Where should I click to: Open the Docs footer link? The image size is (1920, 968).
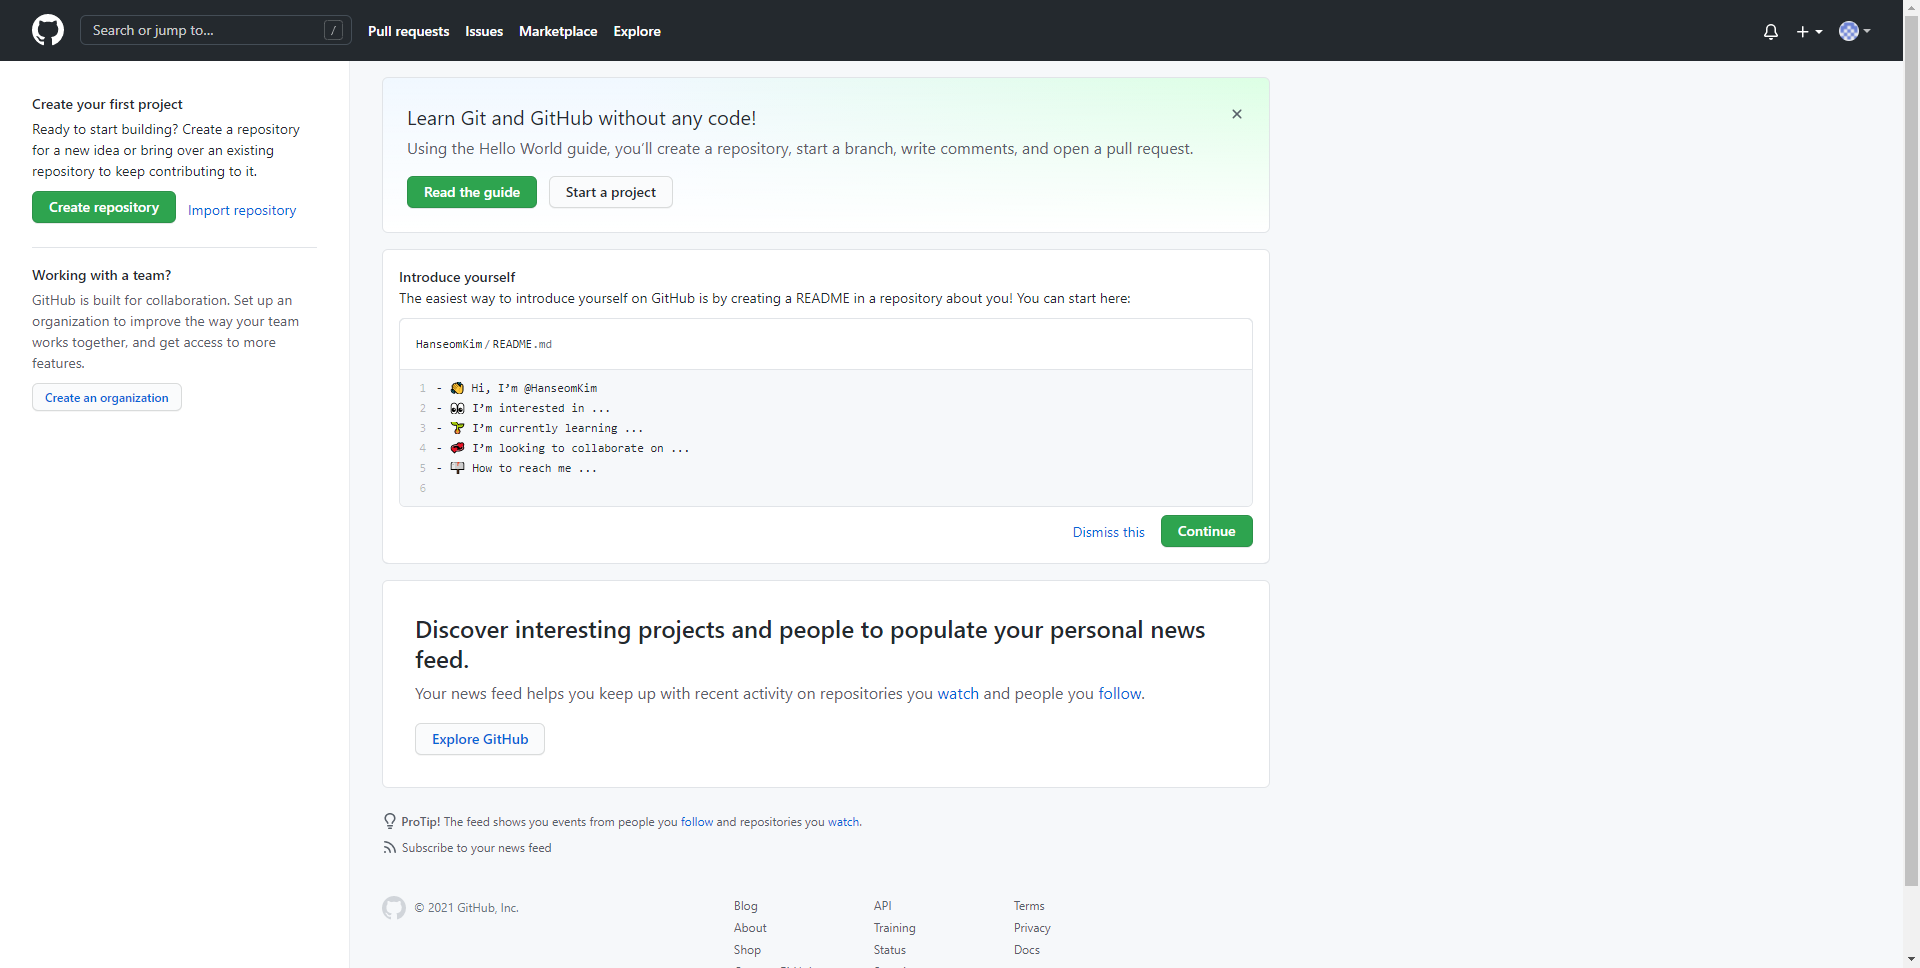[1027, 950]
